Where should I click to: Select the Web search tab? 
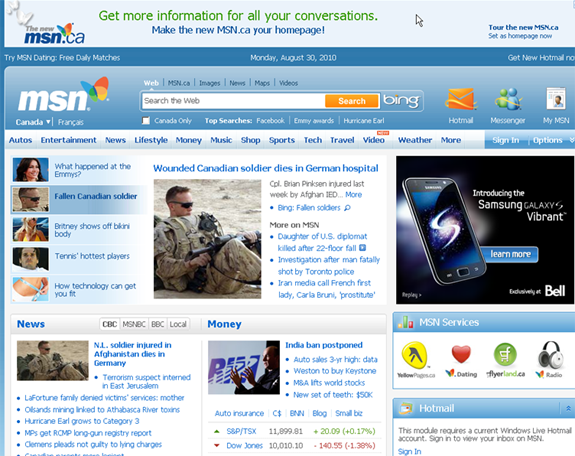151,83
